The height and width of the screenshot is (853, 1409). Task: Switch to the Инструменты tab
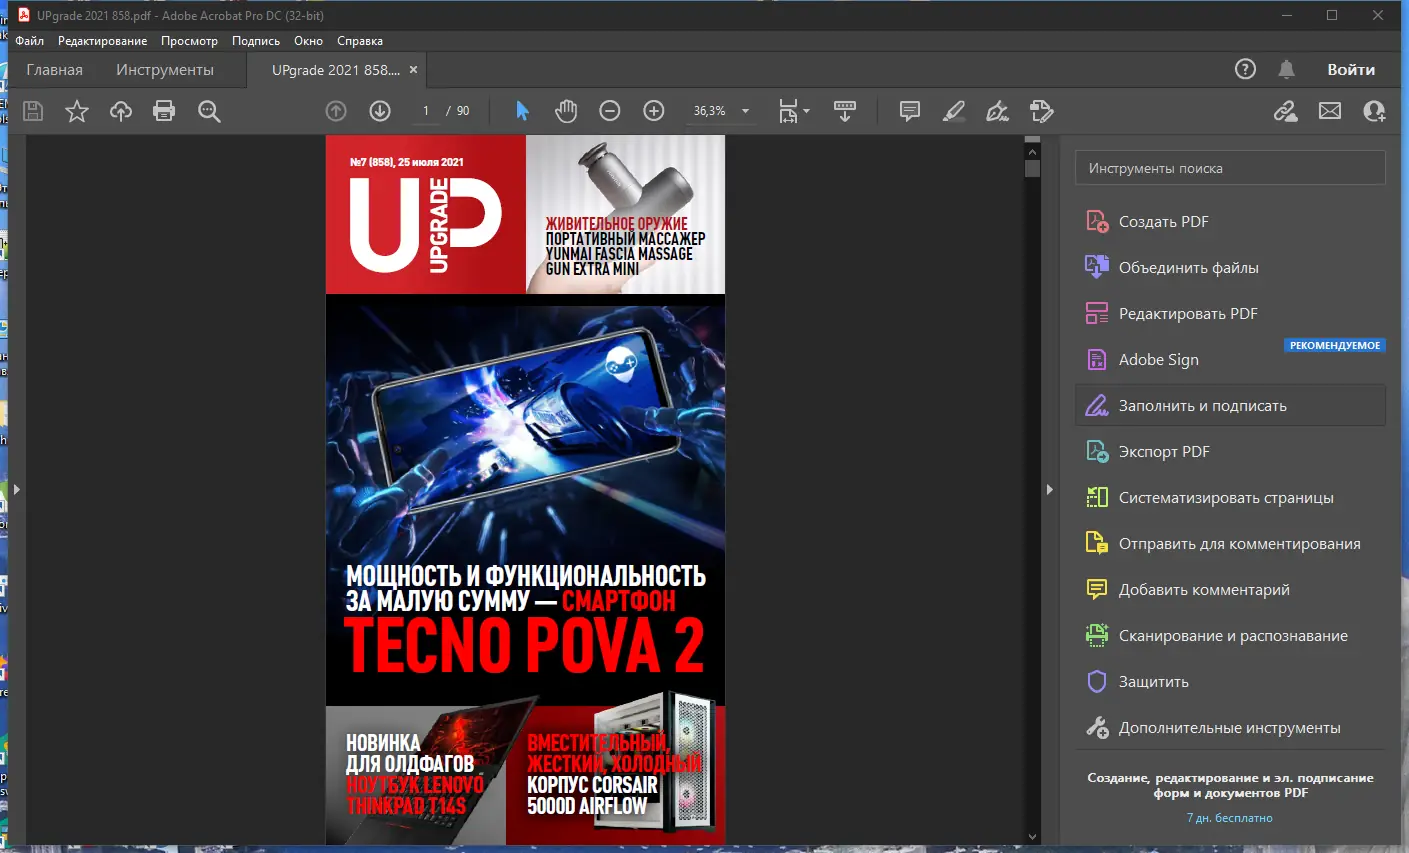coord(165,70)
